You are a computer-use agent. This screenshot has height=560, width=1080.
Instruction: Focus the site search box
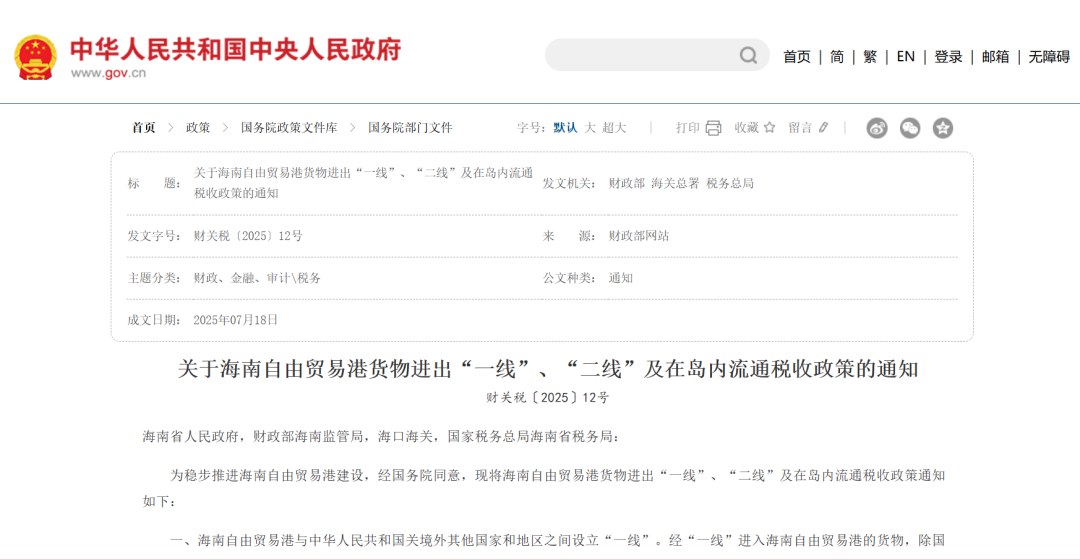pos(657,55)
